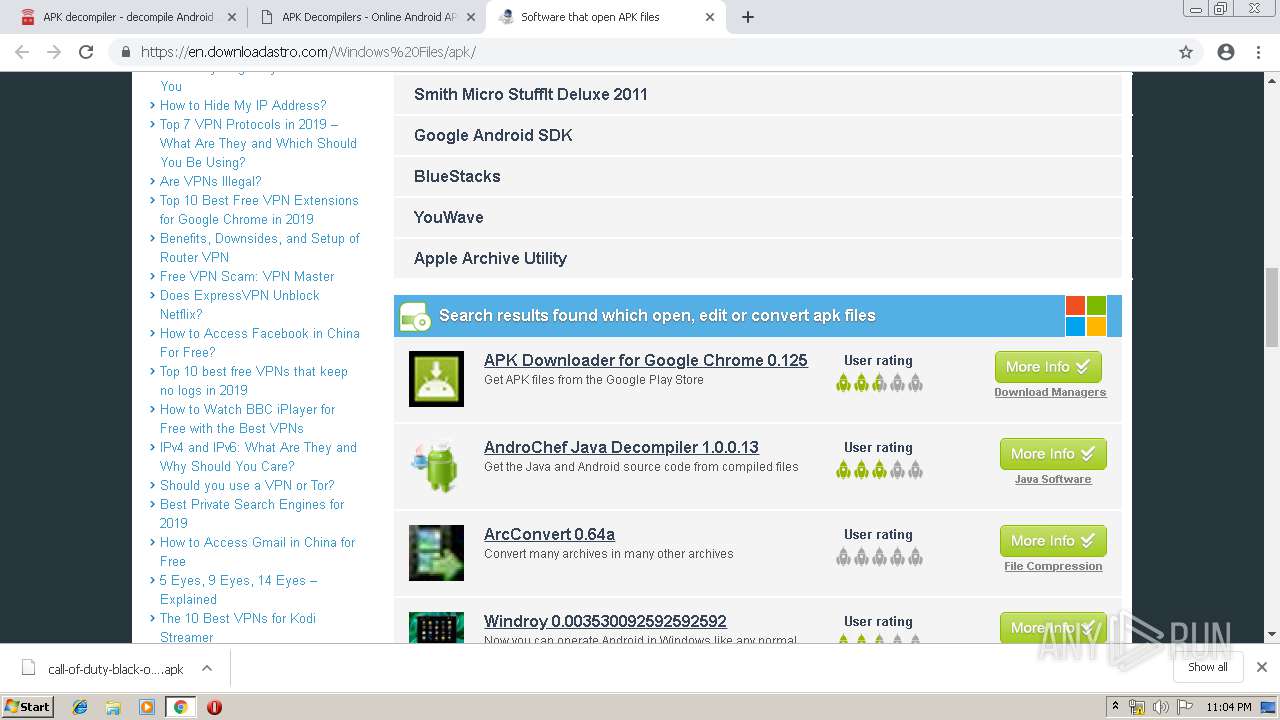
Task: Open Top 7 VPN Protocols in 2019 link
Action: (258, 143)
